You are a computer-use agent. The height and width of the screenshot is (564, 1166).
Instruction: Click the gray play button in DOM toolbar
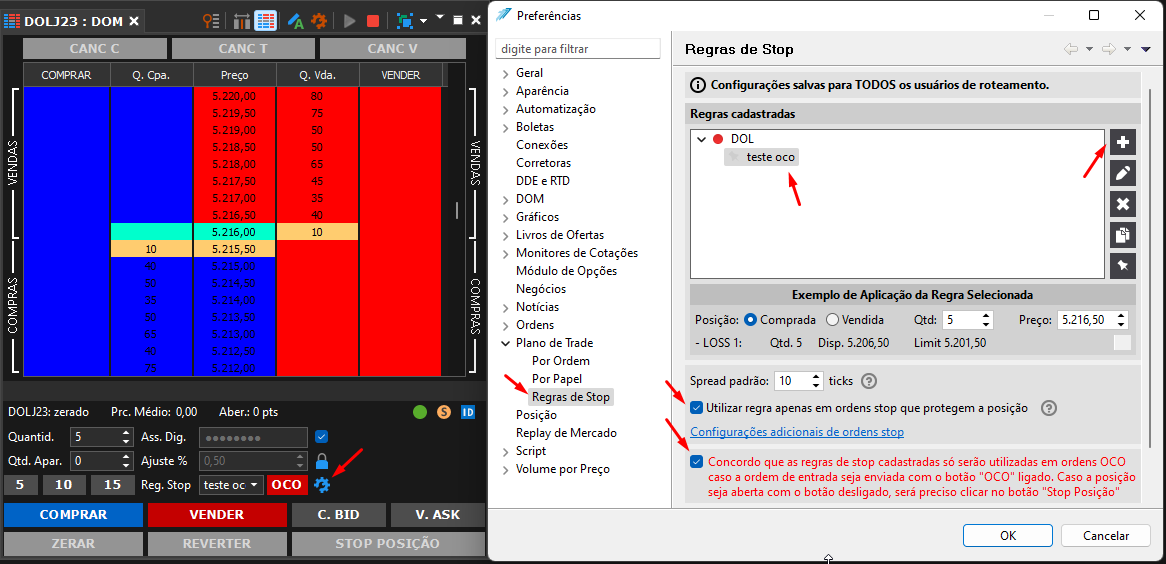pyautogui.click(x=350, y=22)
